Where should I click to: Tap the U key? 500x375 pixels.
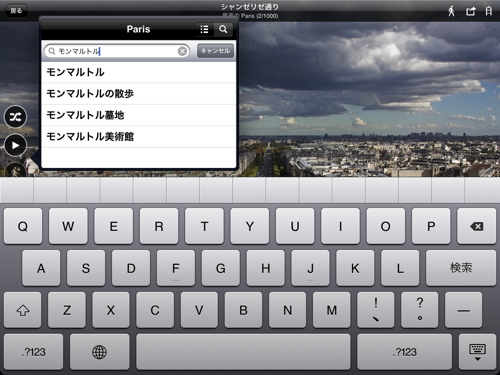click(295, 226)
